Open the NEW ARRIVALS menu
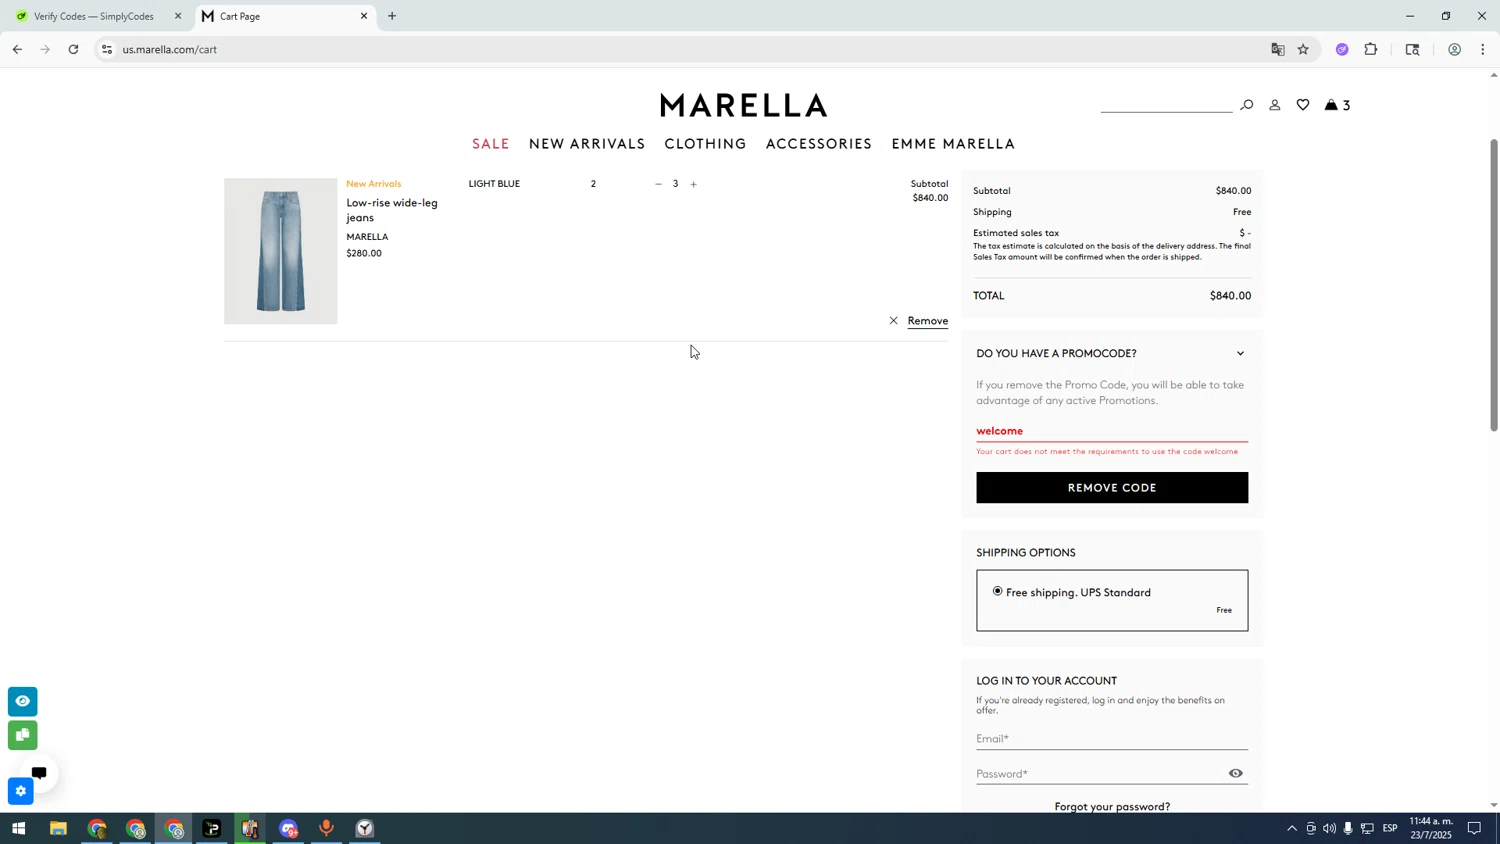 pyautogui.click(x=587, y=144)
